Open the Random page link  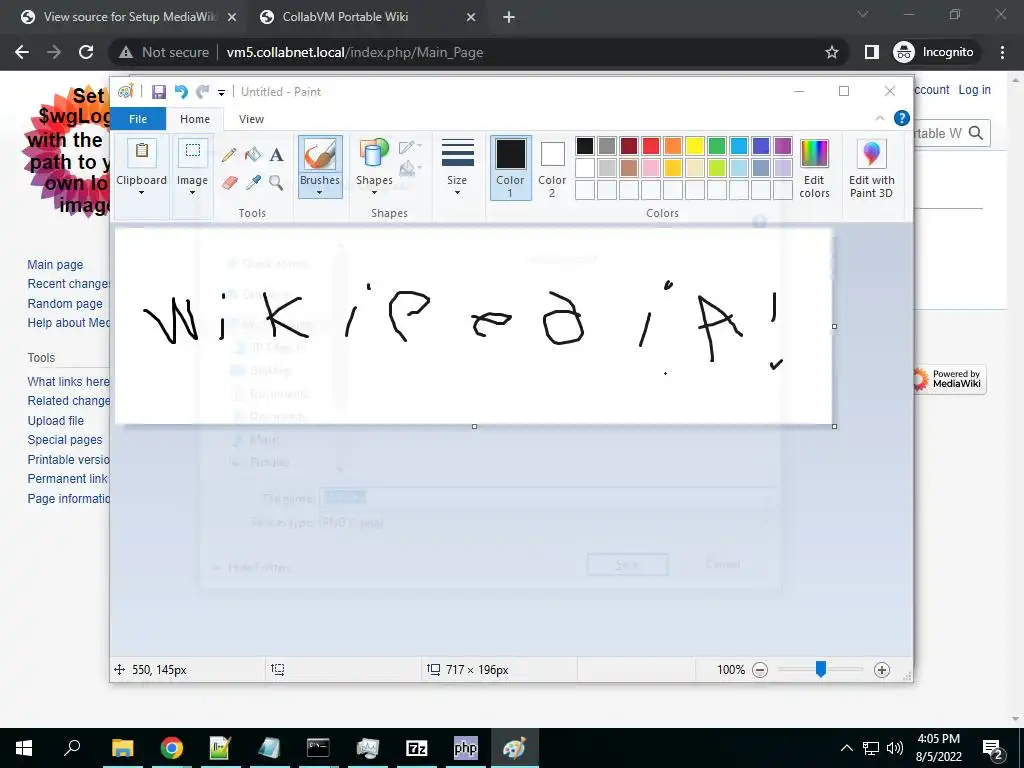65,304
